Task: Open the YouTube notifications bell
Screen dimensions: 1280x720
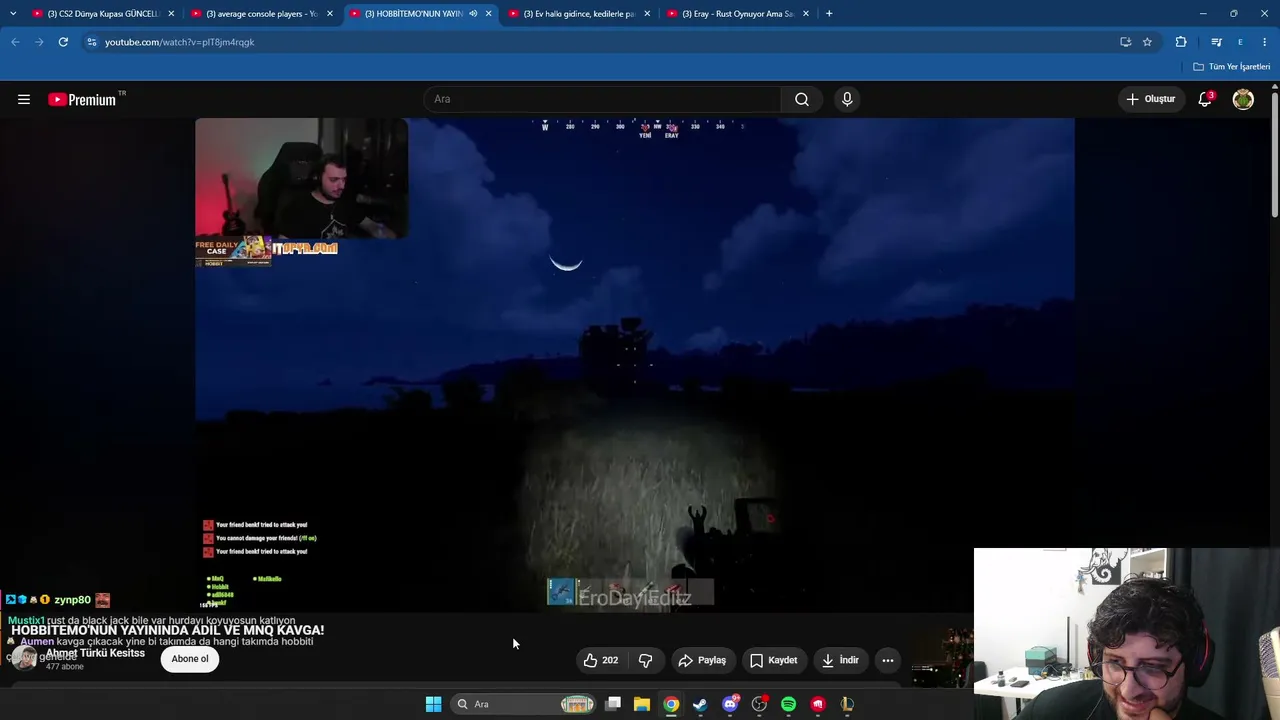Action: tap(1205, 99)
